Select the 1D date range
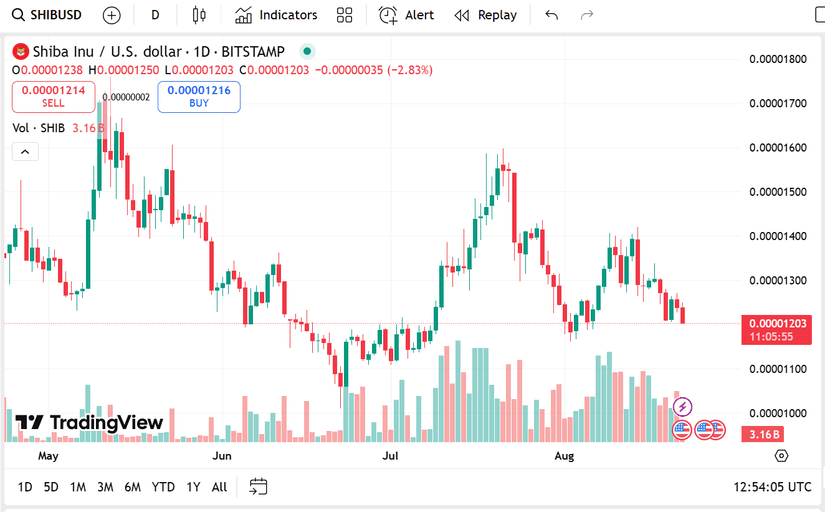The width and height of the screenshot is (825, 512). click(x=25, y=487)
